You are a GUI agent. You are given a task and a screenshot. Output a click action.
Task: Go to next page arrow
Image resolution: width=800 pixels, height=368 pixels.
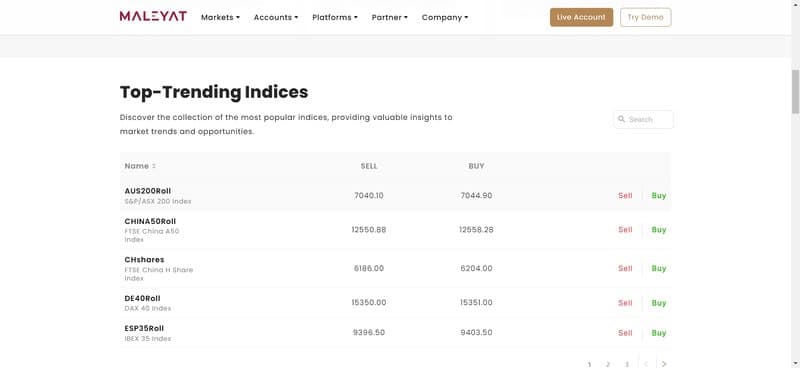[664, 364]
